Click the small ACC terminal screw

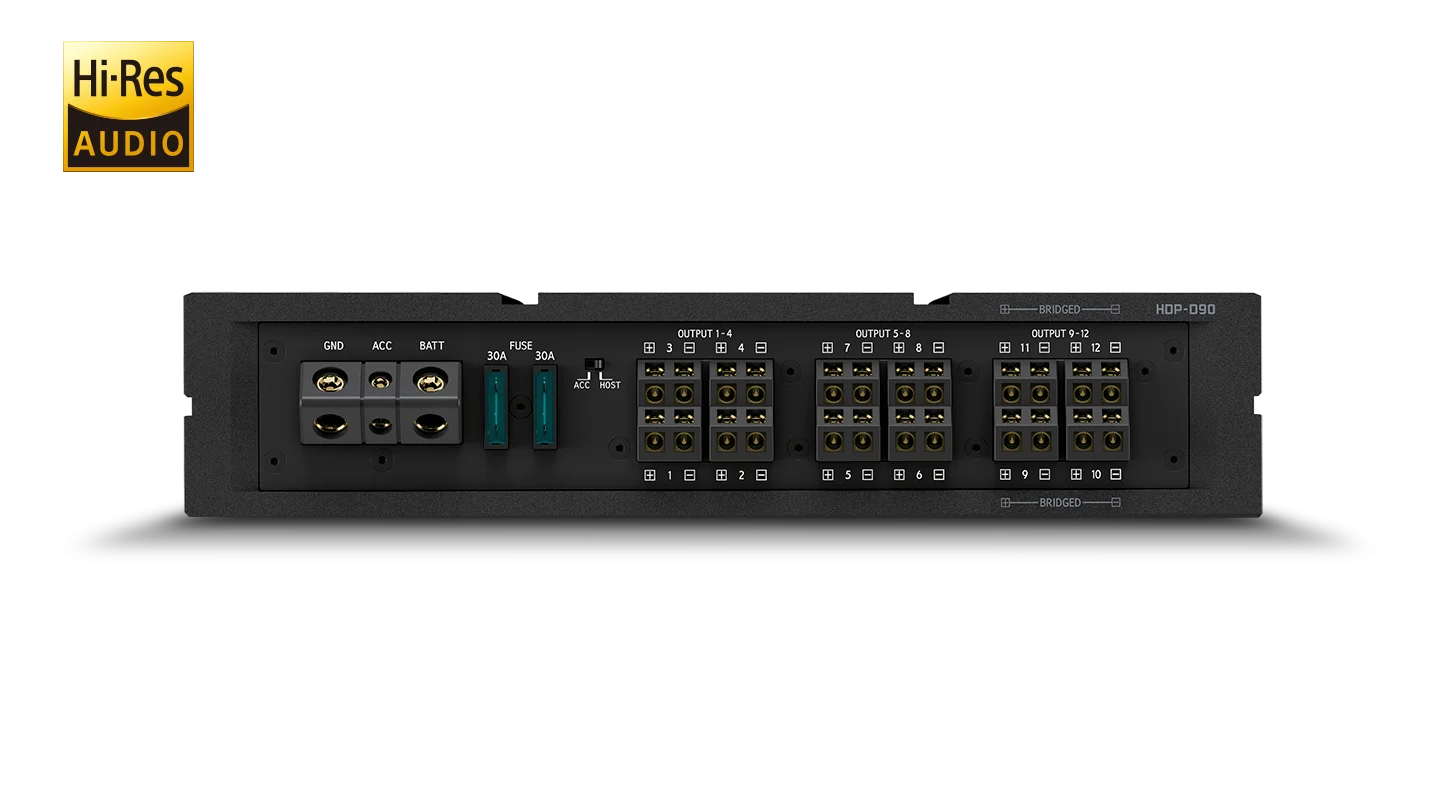[381, 382]
